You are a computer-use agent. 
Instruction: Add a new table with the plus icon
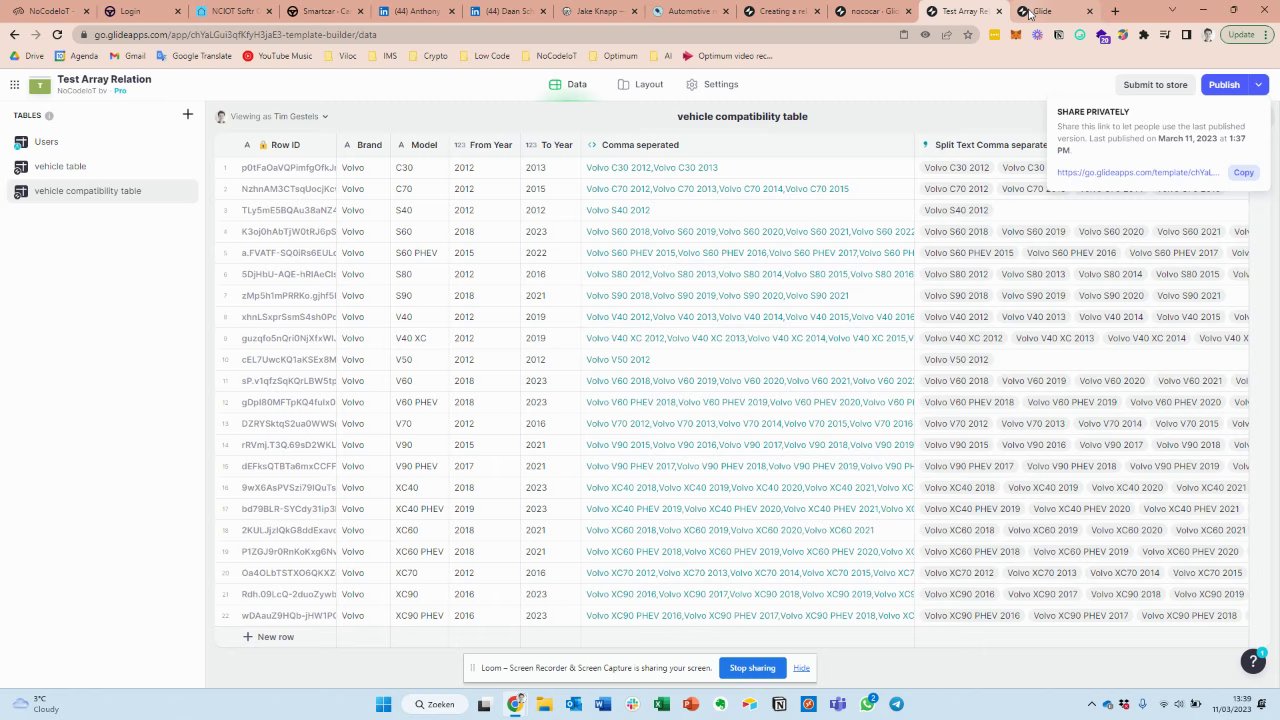pos(187,115)
